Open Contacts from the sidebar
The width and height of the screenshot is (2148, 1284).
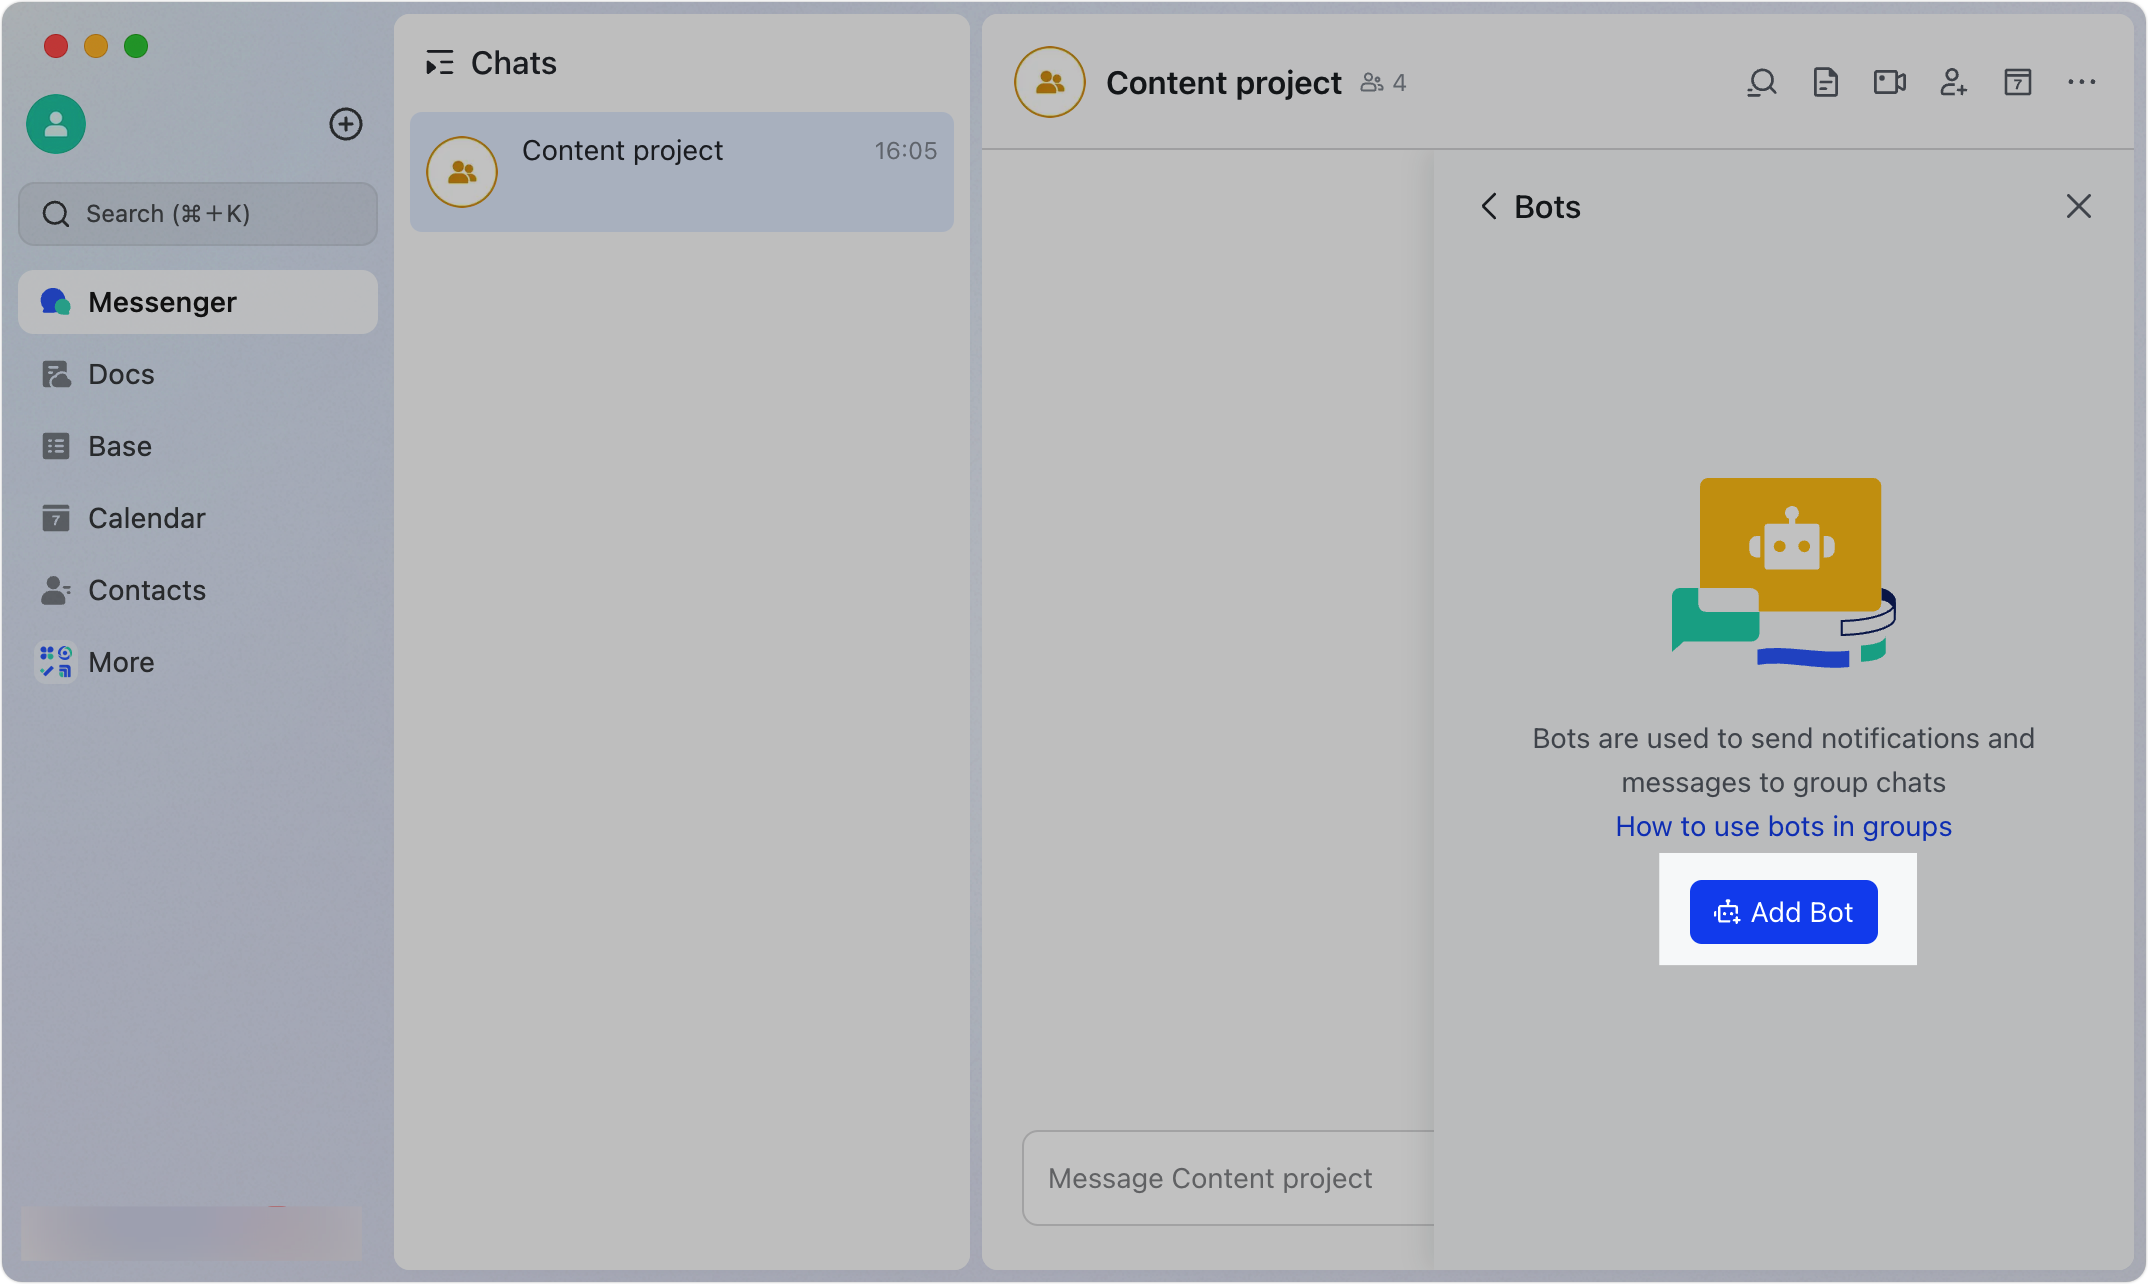point(147,590)
